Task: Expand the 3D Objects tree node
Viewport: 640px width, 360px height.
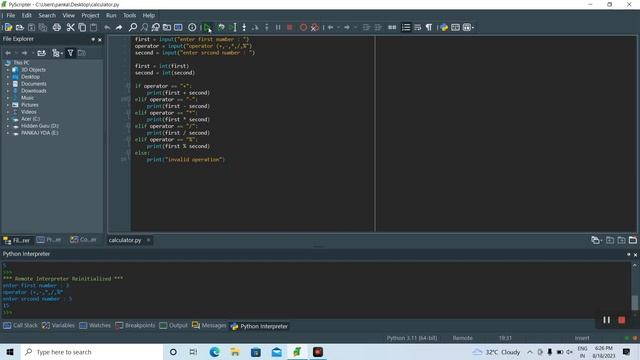Action: point(8,70)
